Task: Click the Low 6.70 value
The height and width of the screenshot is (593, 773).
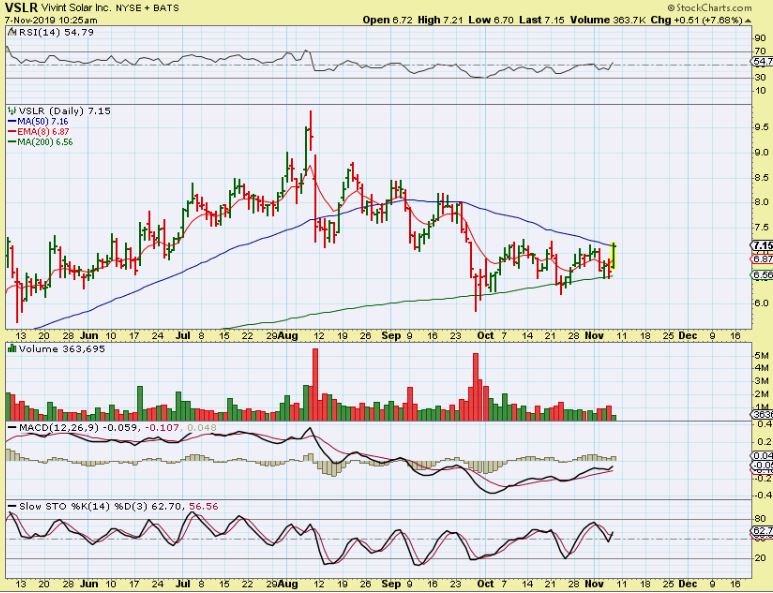Action: click(491, 20)
